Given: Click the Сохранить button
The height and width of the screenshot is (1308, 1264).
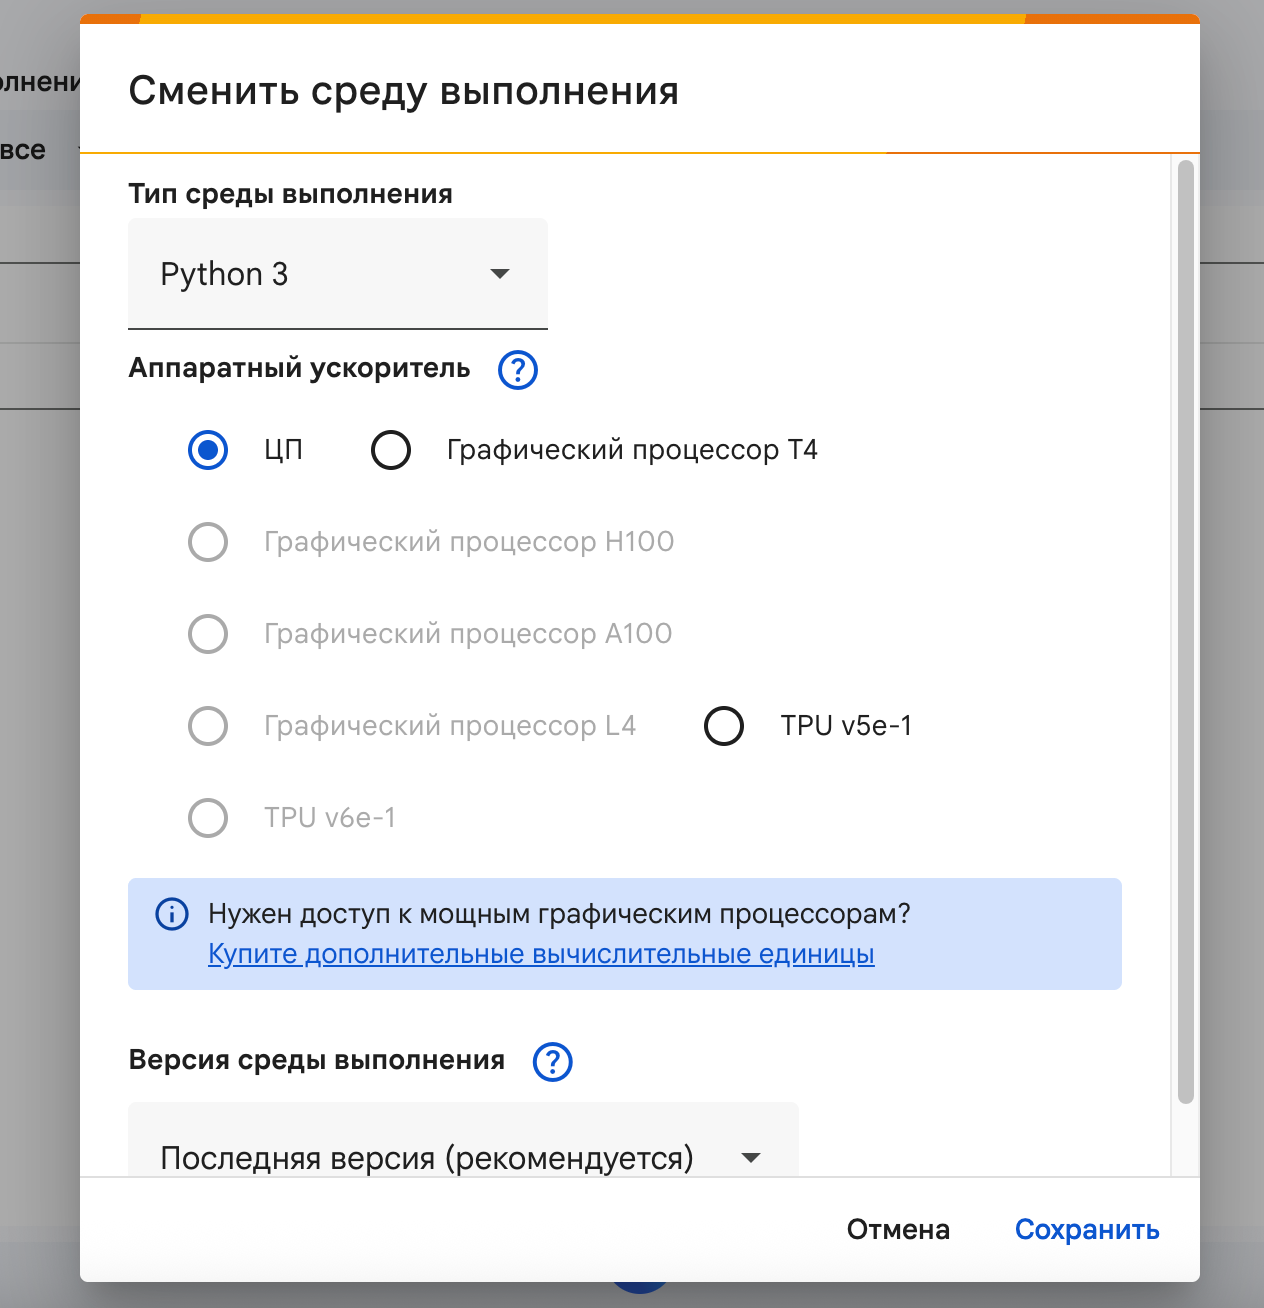Looking at the screenshot, I should click(x=1087, y=1229).
